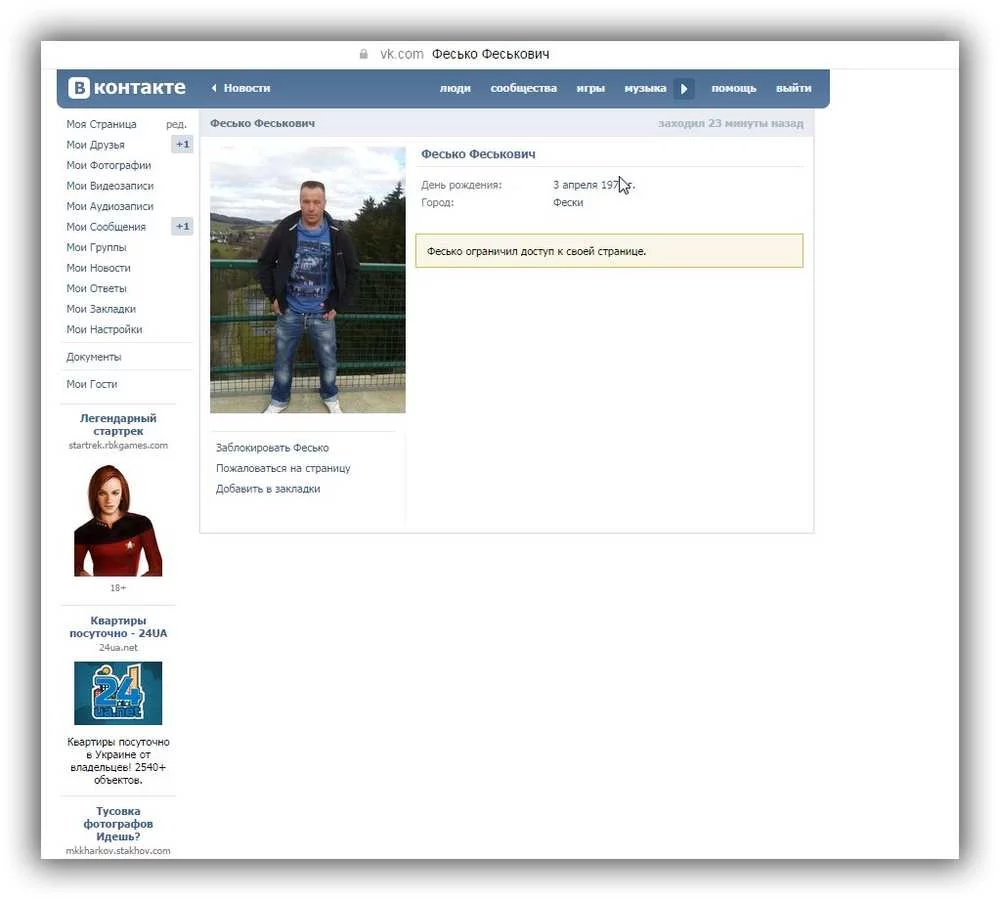Open Мои Группы
This screenshot has height=900, width=1000.
click(96, 247)
